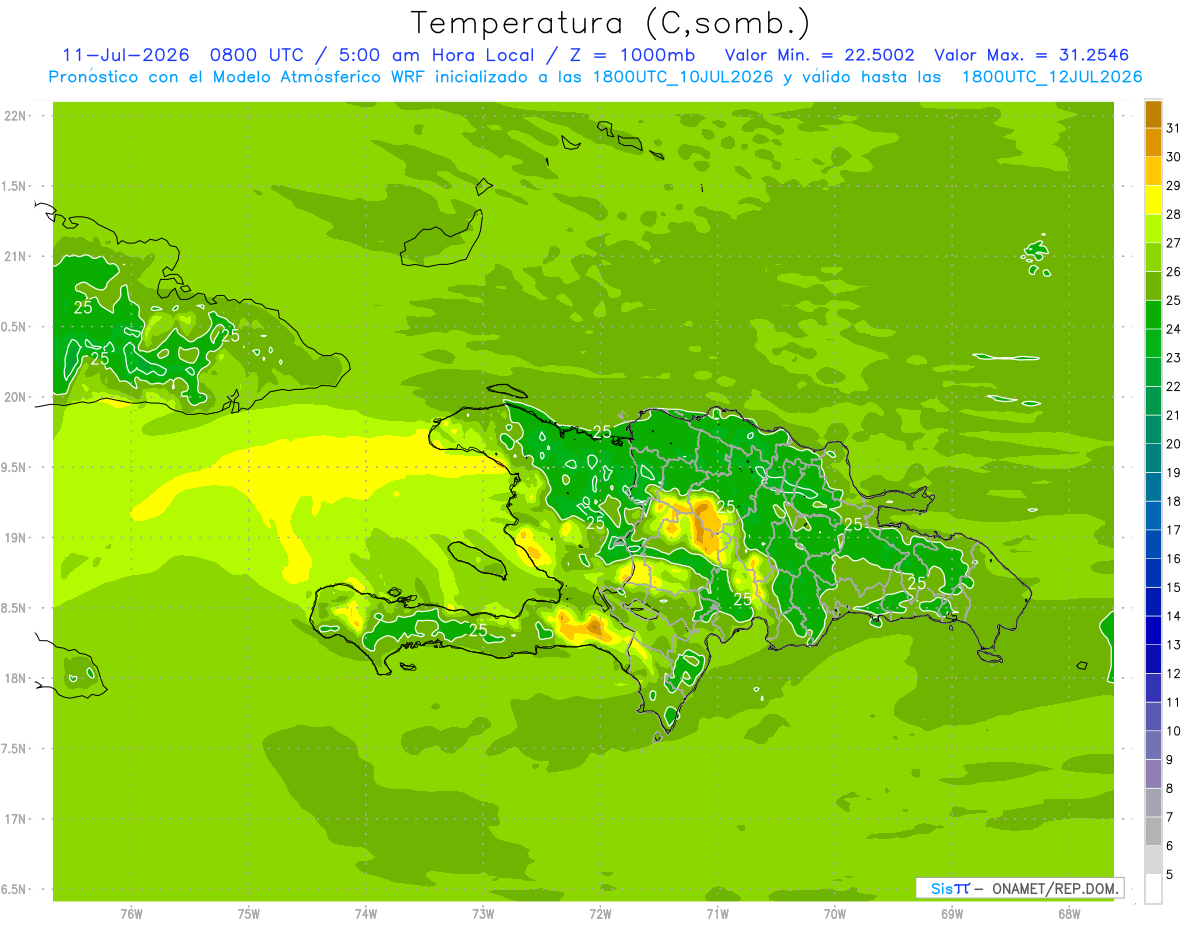Viewport: 1200px width, 927px height.
Task: Click the "72W" longitude axis label
Action: click(600, 914)
